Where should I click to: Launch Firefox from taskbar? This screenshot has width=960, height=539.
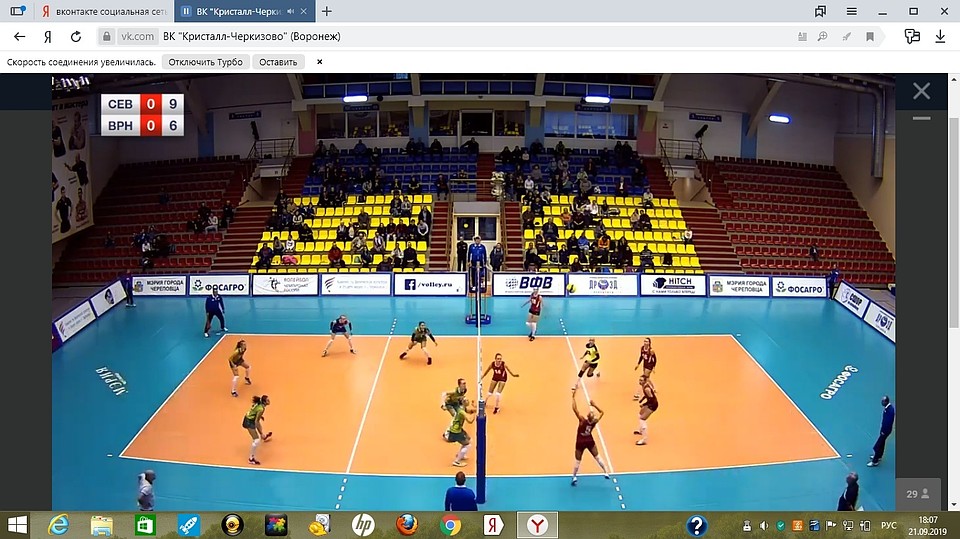[407, 525]
